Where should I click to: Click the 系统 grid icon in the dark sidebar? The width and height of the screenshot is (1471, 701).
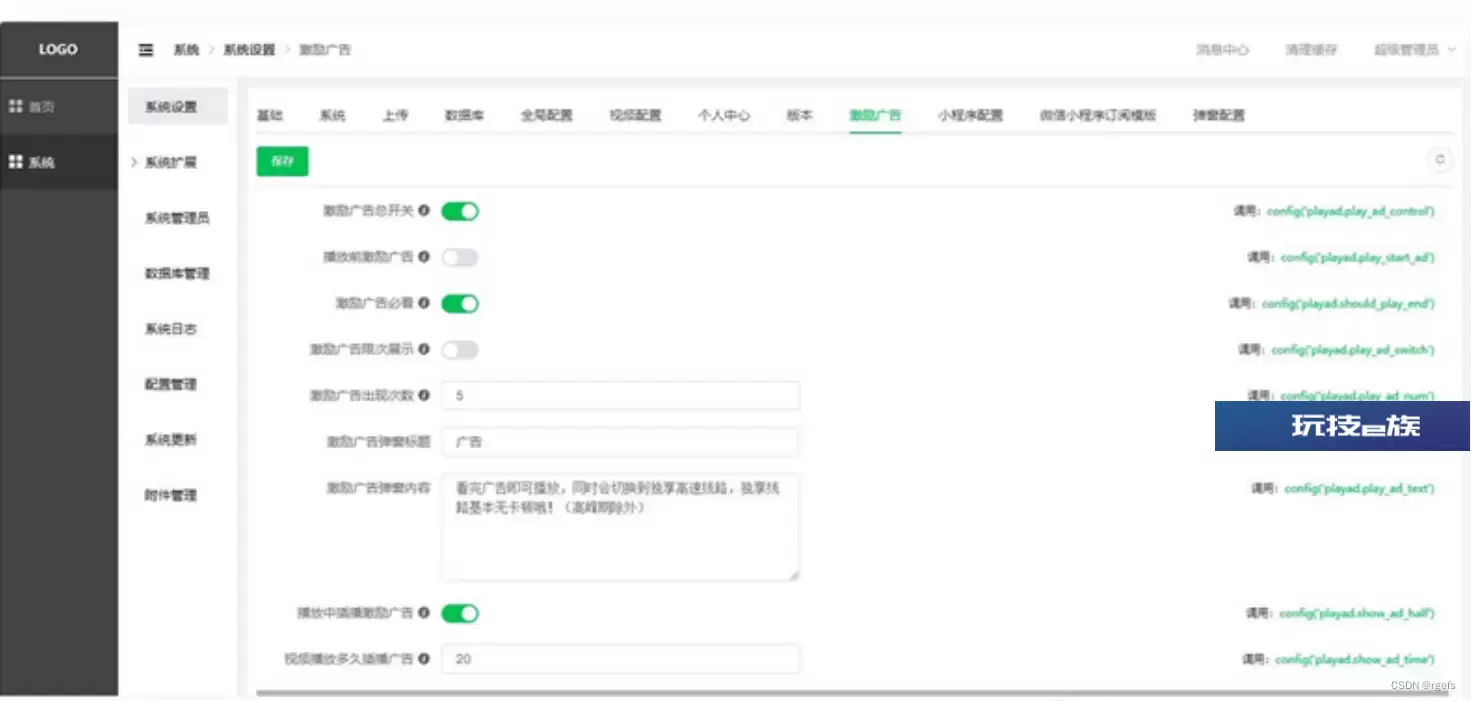click(x=15, y=162)
